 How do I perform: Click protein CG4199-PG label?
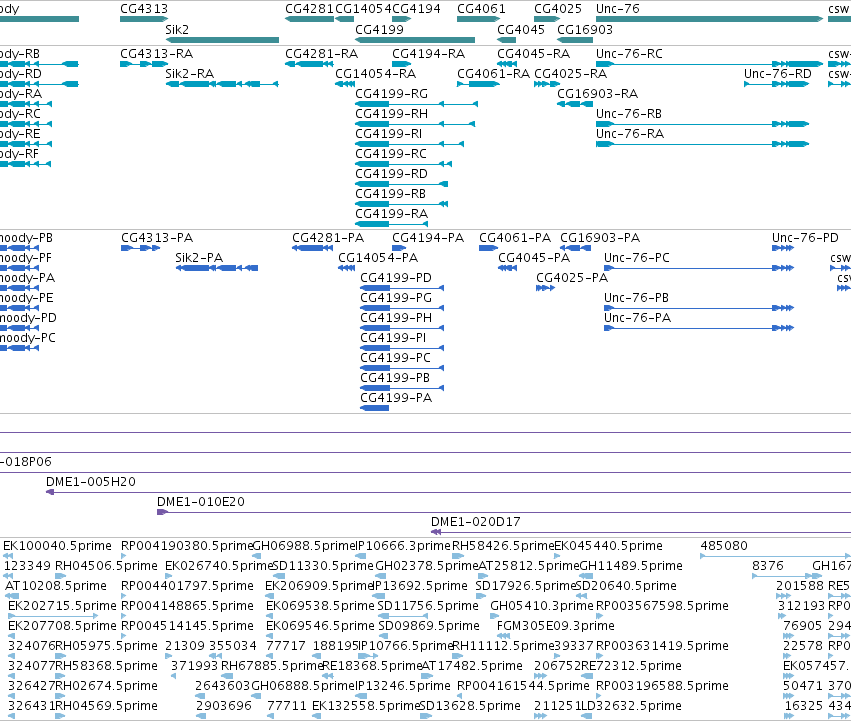coord(396,298)
